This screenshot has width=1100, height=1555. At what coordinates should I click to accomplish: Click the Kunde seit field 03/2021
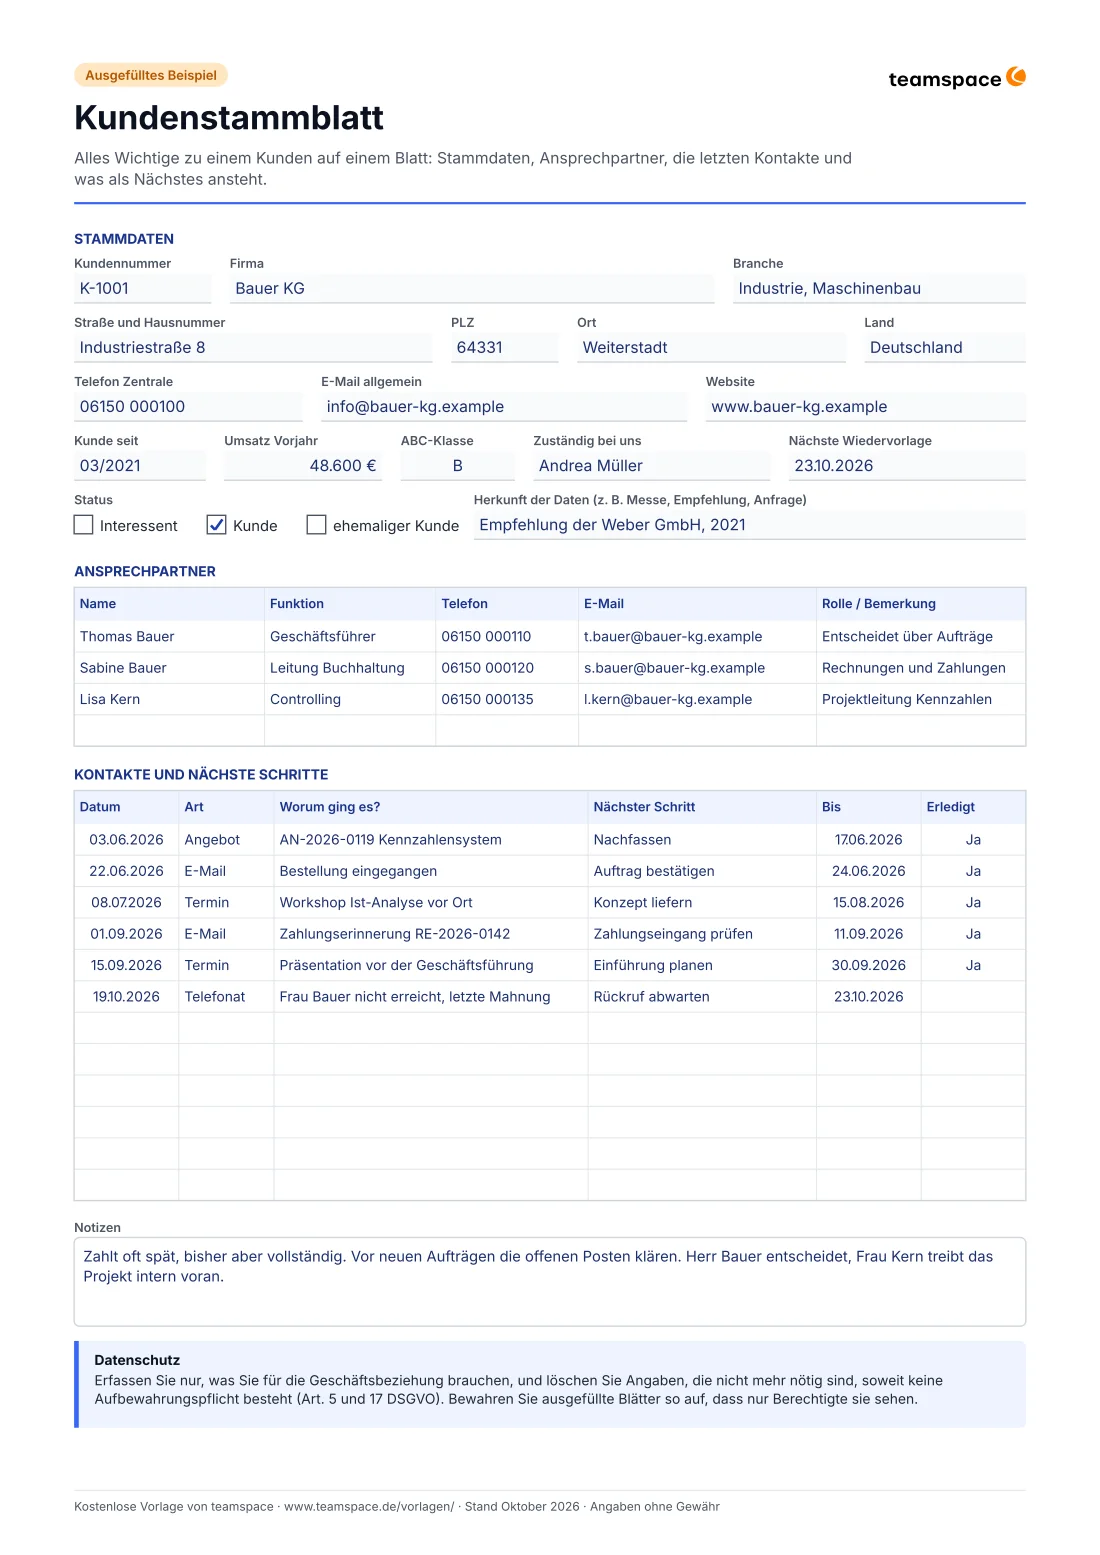pos(140,465)
